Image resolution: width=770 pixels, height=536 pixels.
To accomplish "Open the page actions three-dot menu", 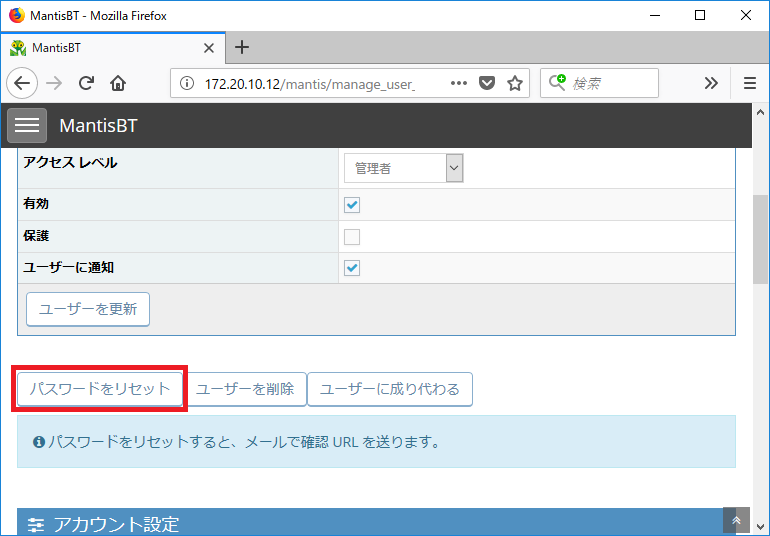I will pyautogui.click(x=459, y=83).
